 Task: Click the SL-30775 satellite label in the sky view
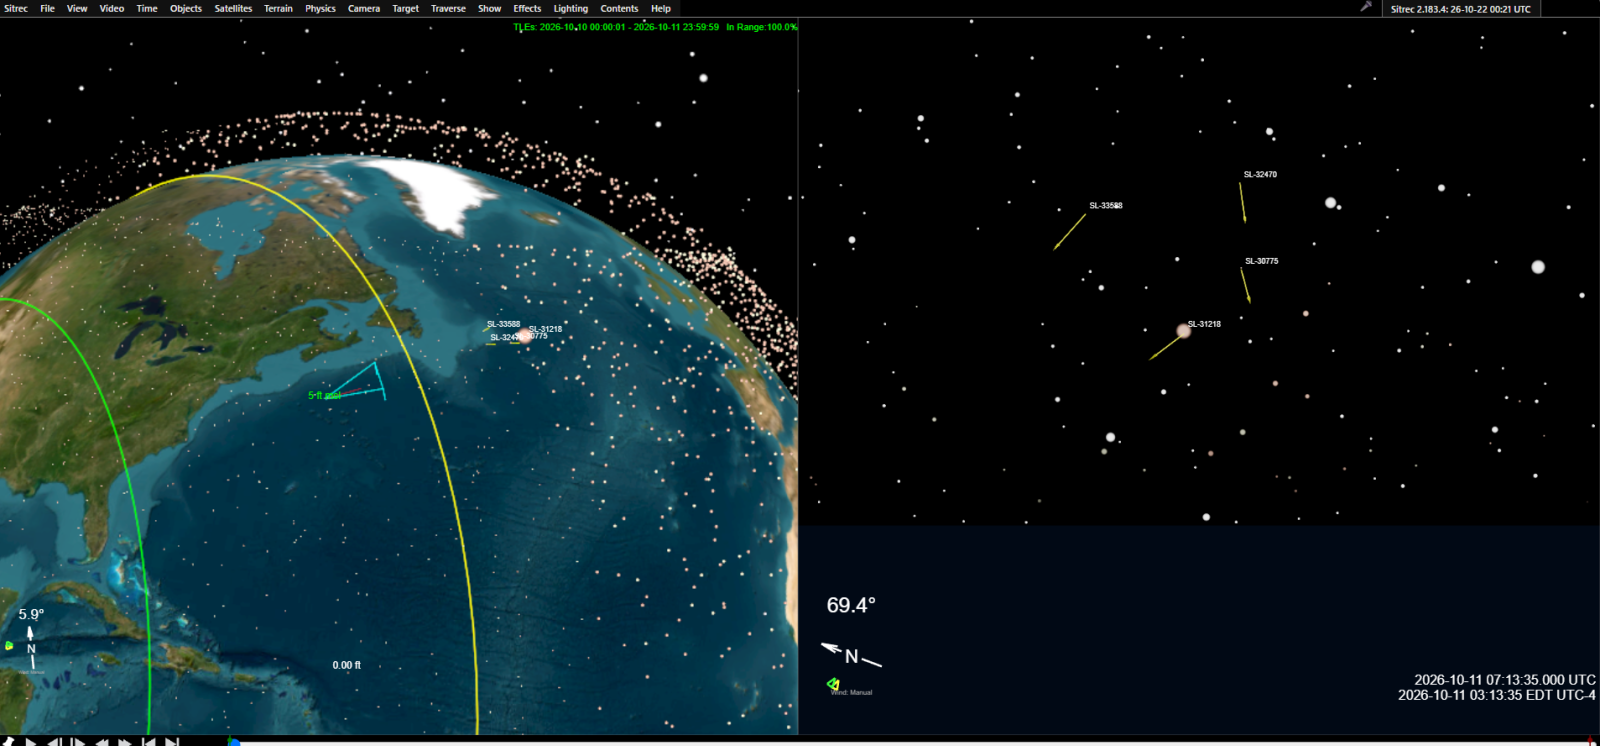coord(1261,261)
